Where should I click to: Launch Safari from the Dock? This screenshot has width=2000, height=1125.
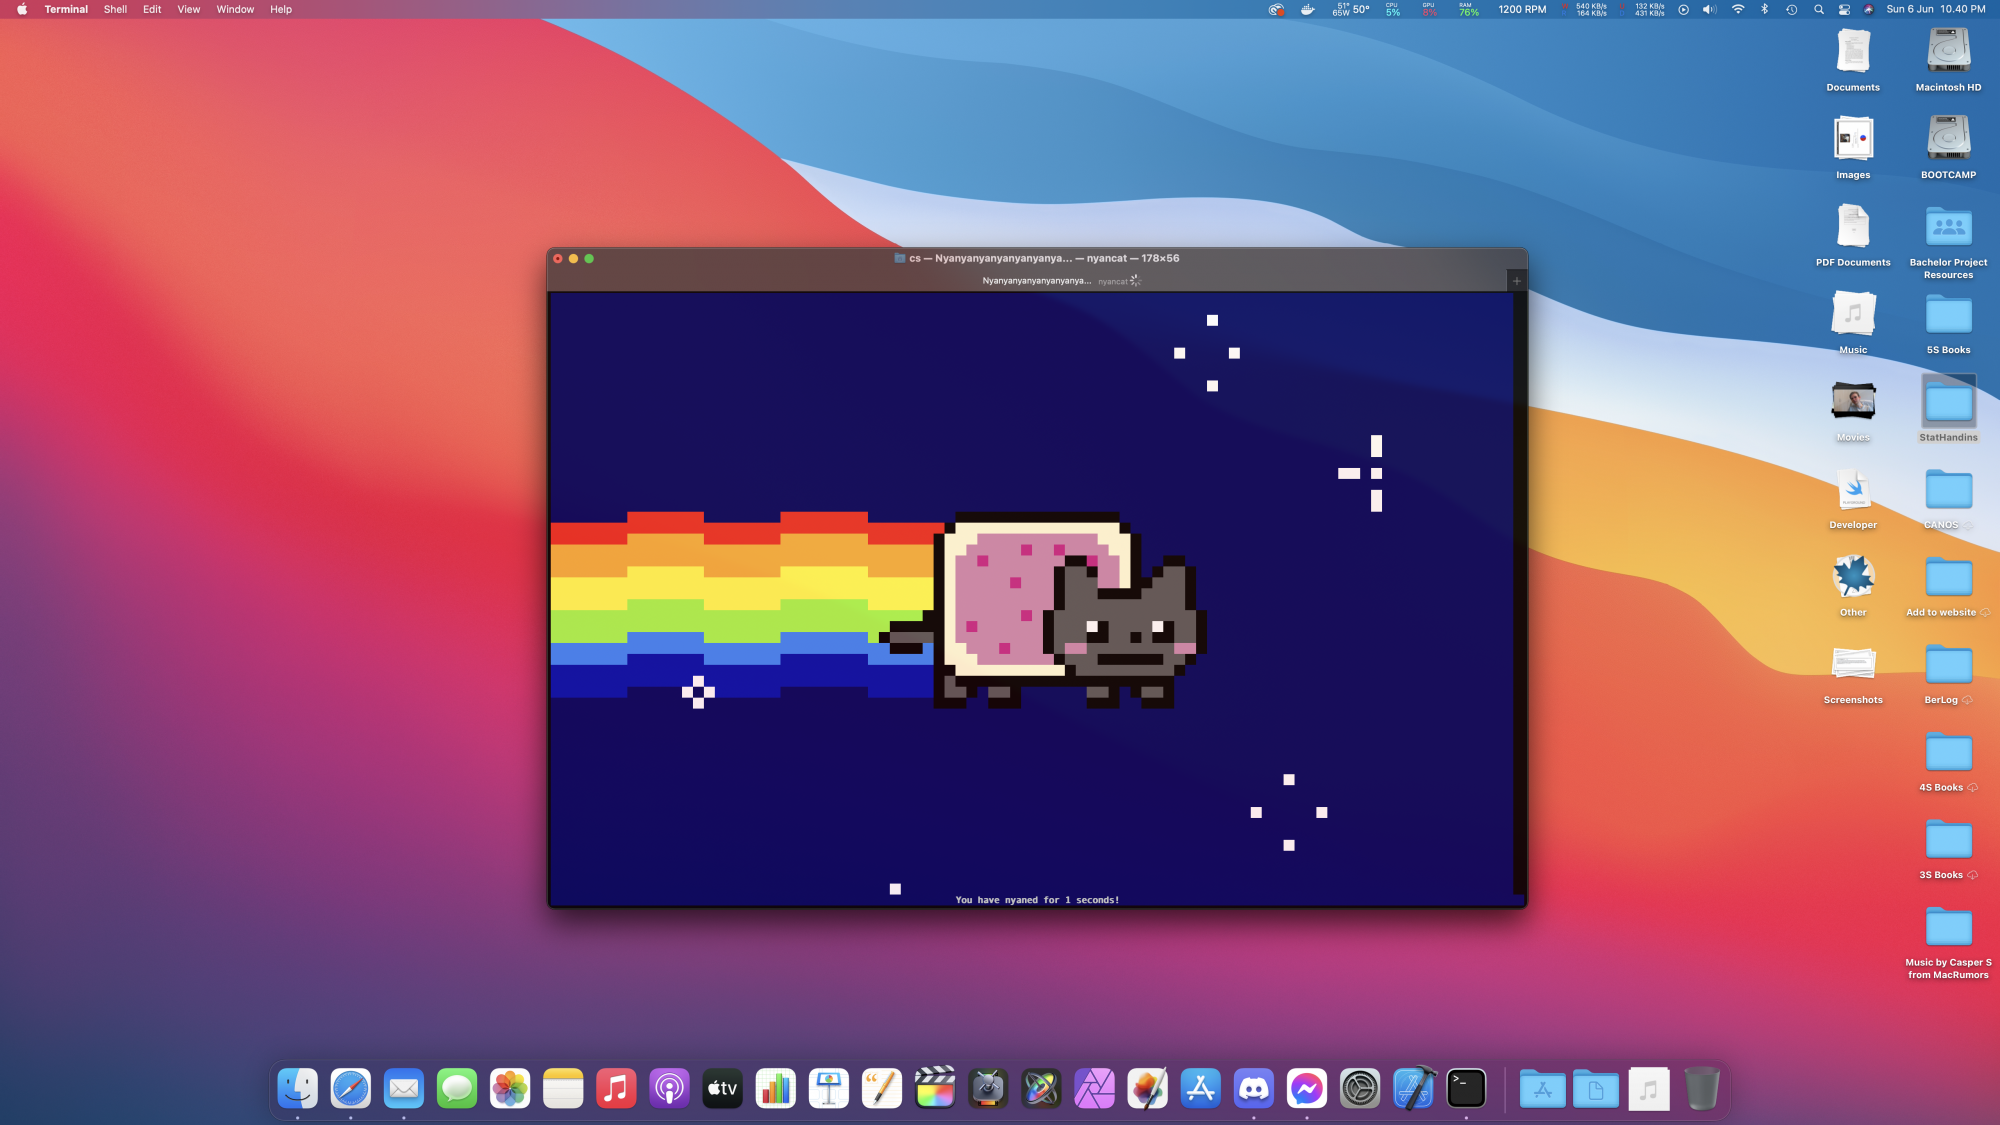351,1088
